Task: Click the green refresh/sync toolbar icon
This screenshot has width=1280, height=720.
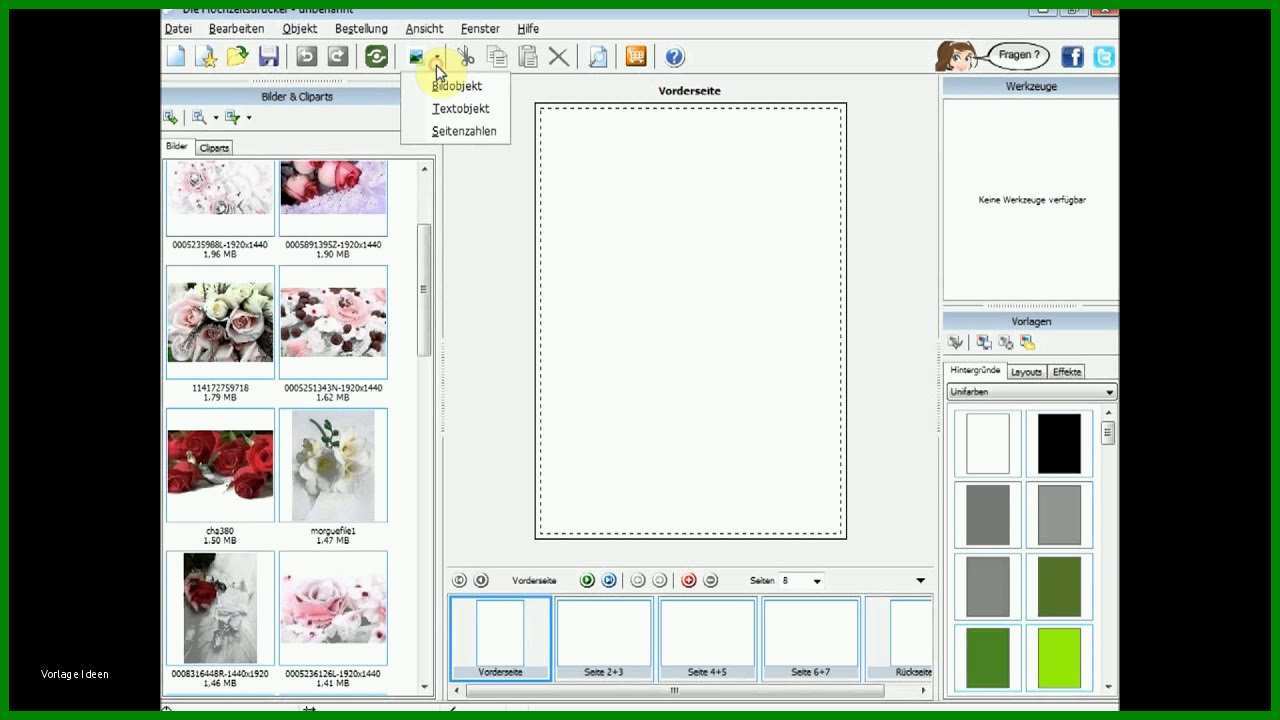Action: [376, 57]
